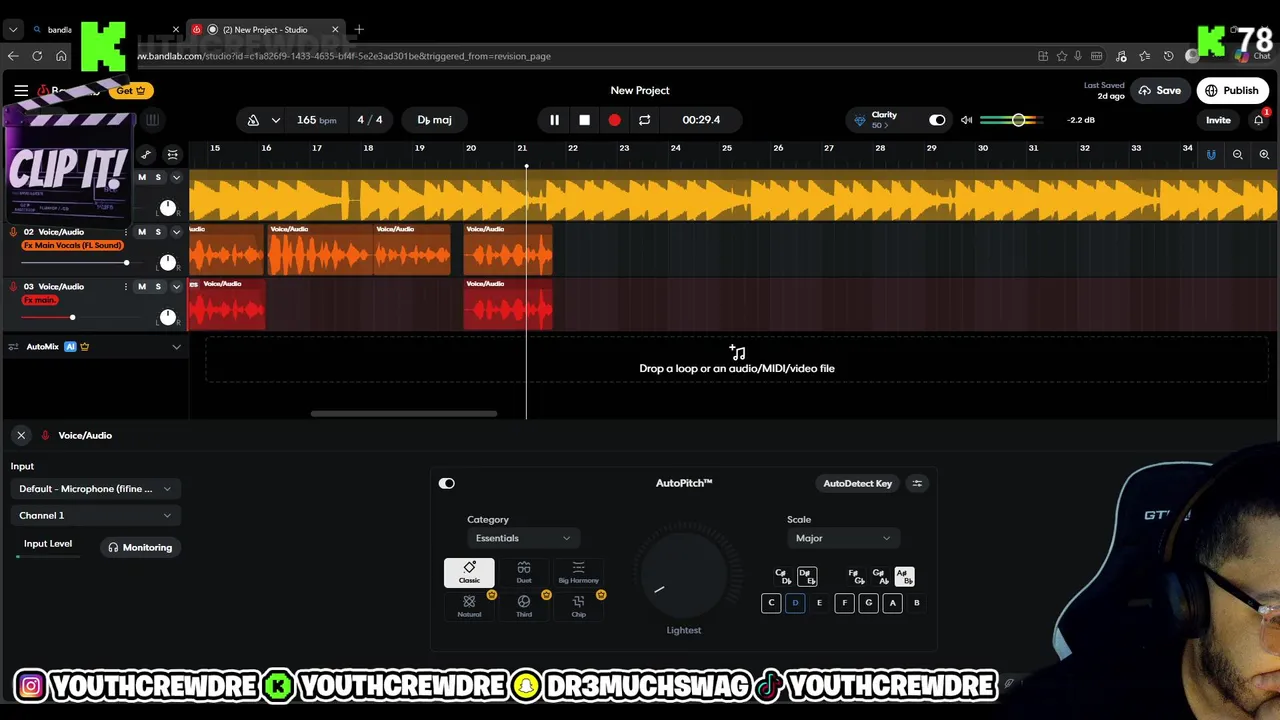Mute the first yellow track
The width and height of the screenshot is (1280, 720).
coord(142,177)
